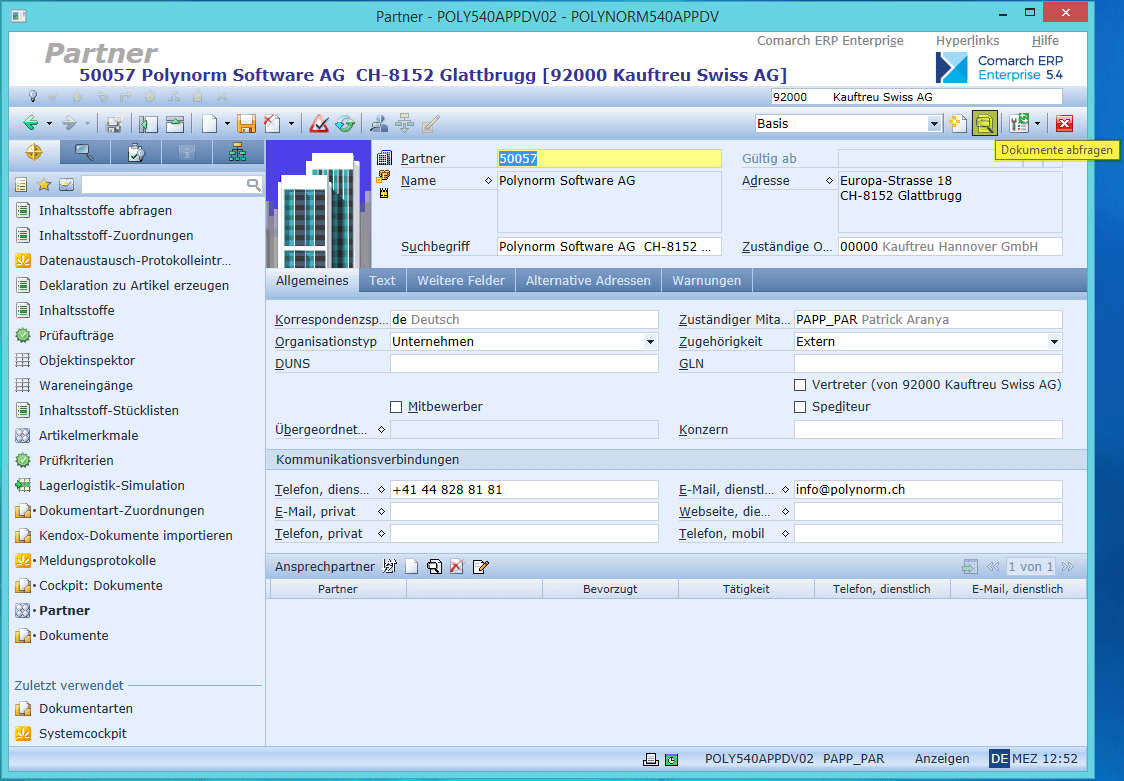Click the Dokumente abfragen highlighted icon

click(x=984, y=123)
